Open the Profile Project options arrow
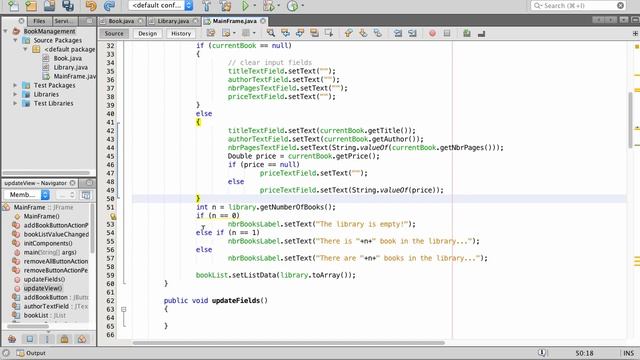The image size is (640, 360). (x=302, y=6)
